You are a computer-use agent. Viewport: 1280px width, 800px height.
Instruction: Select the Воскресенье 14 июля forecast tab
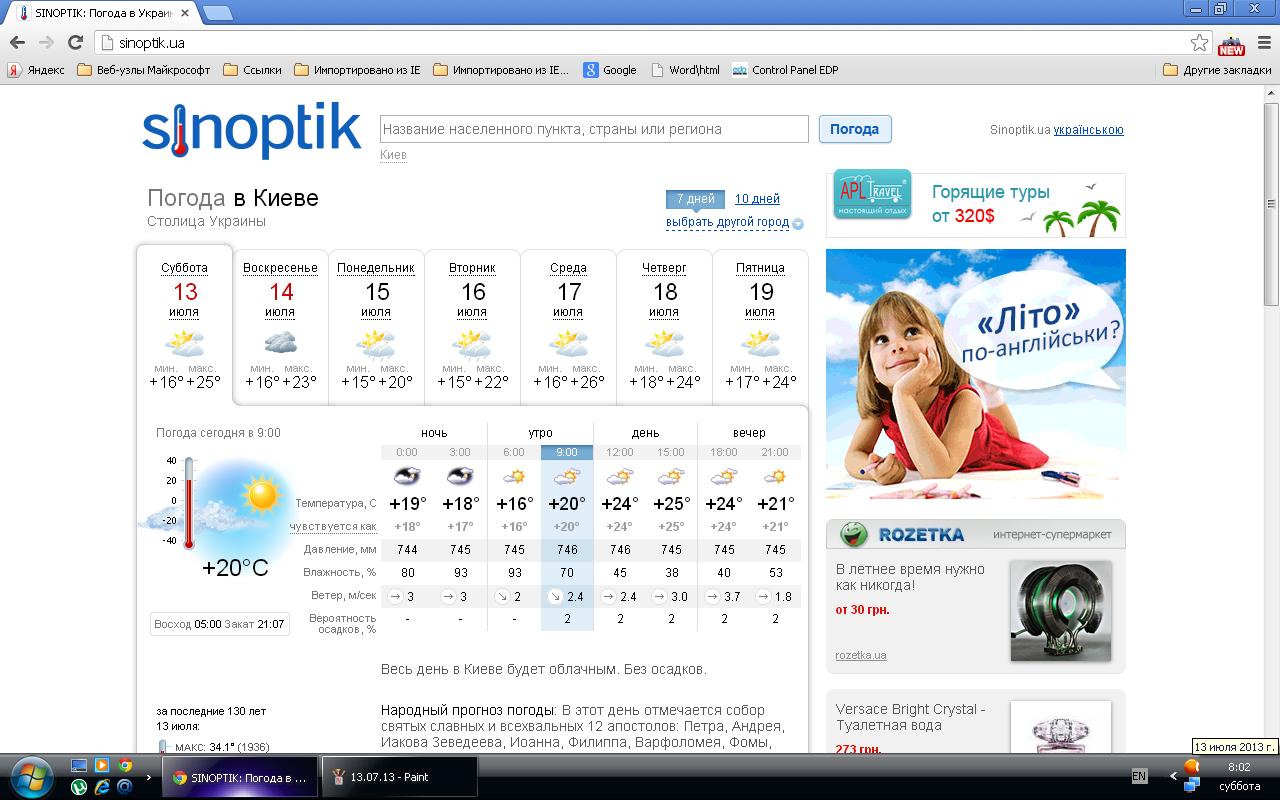coord(280,326)
